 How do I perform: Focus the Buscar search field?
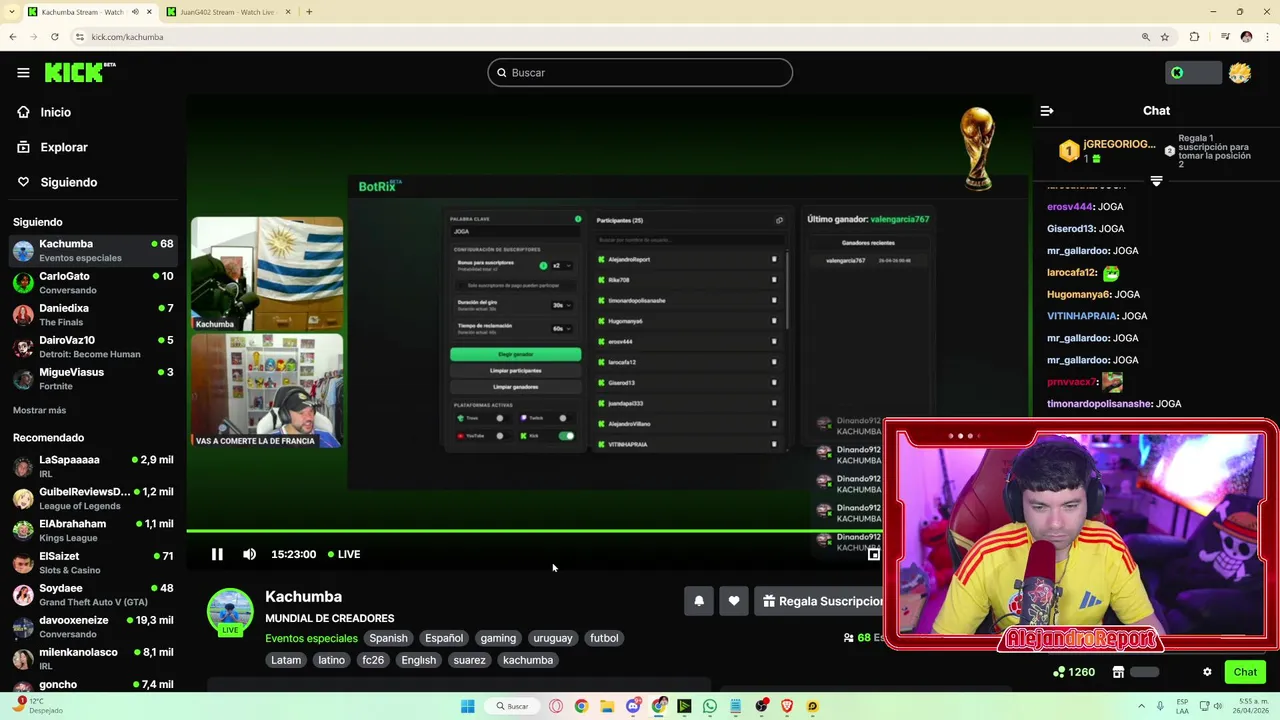coord(640,72)
